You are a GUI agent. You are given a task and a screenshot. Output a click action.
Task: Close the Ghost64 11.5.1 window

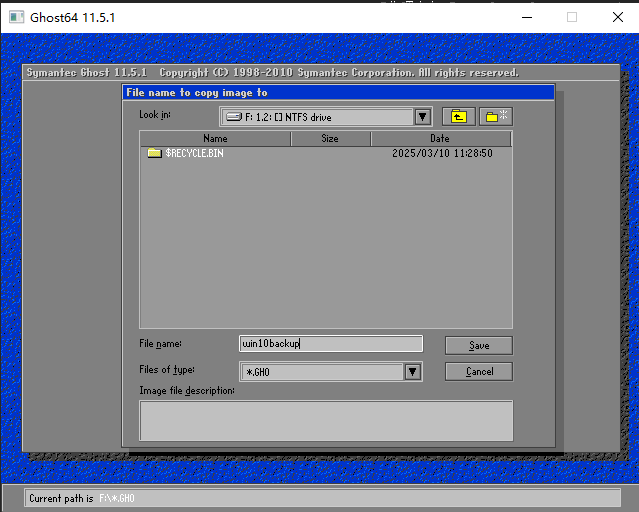pyautogui.click(x=618, y=17)
